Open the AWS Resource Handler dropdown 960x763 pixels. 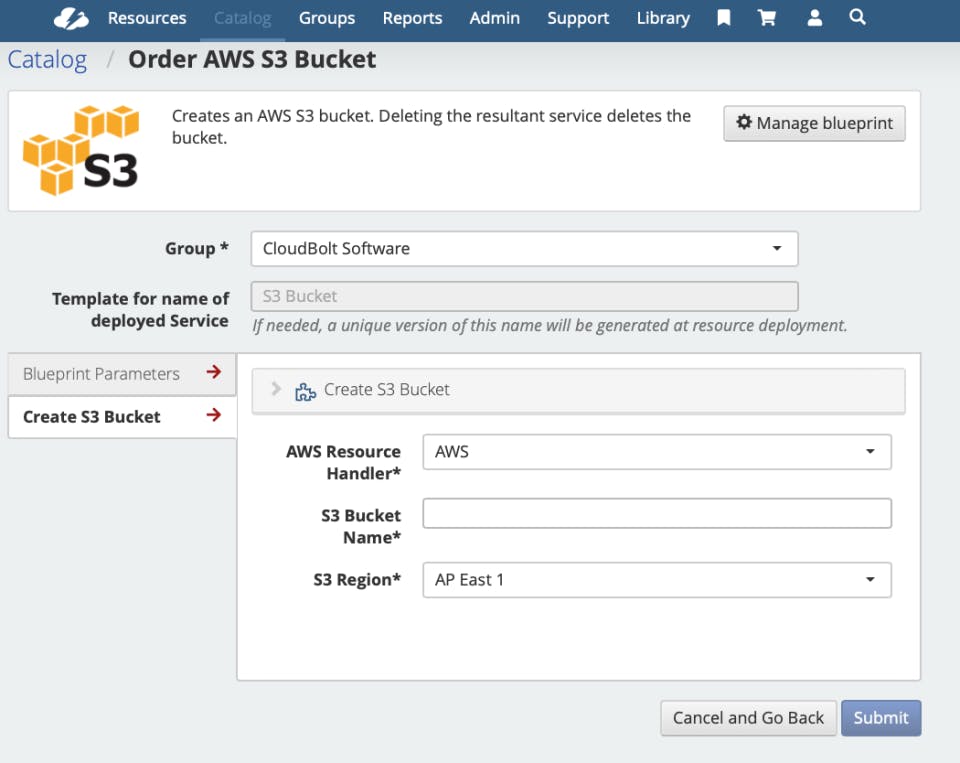657,452
